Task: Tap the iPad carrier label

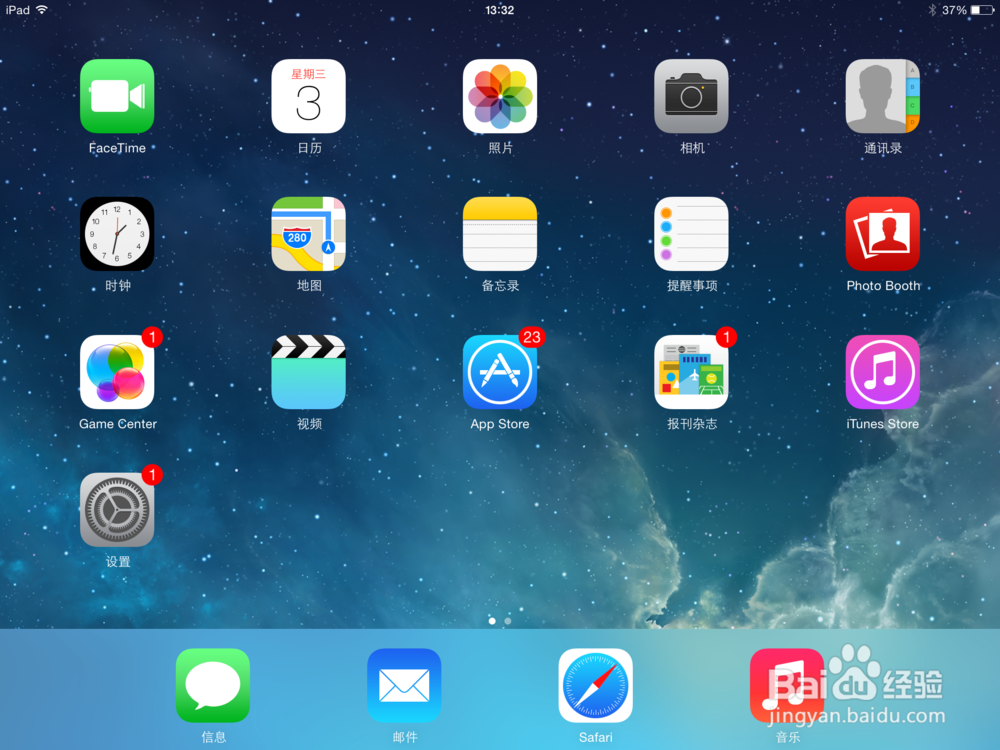Action: coord(18,10)
